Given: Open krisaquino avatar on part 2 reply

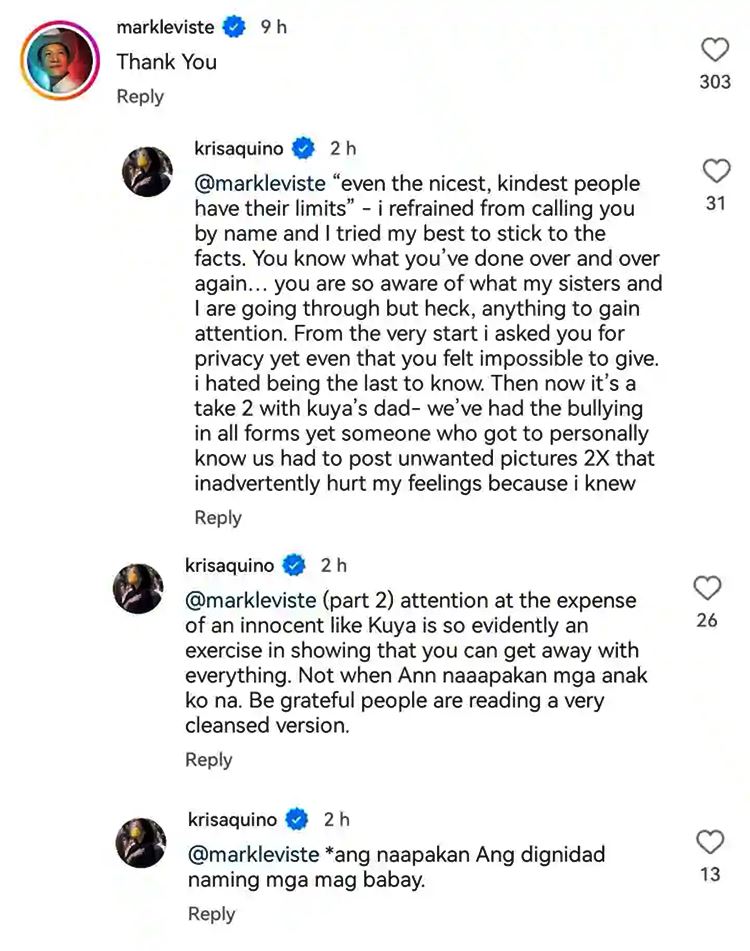Looking at the screenshot, I should coord(138,589).
